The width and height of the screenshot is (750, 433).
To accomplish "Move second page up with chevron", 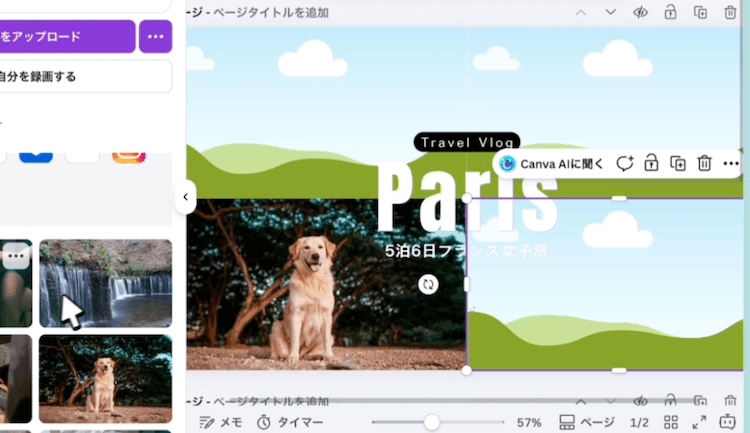I will tap(581, 401).
